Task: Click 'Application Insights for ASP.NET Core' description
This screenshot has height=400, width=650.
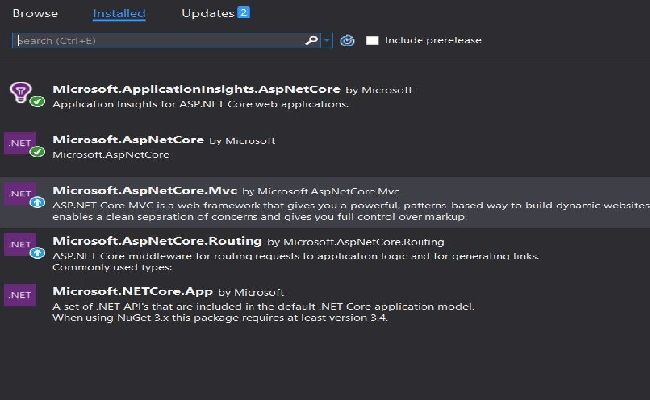Action: click(201, 104)
